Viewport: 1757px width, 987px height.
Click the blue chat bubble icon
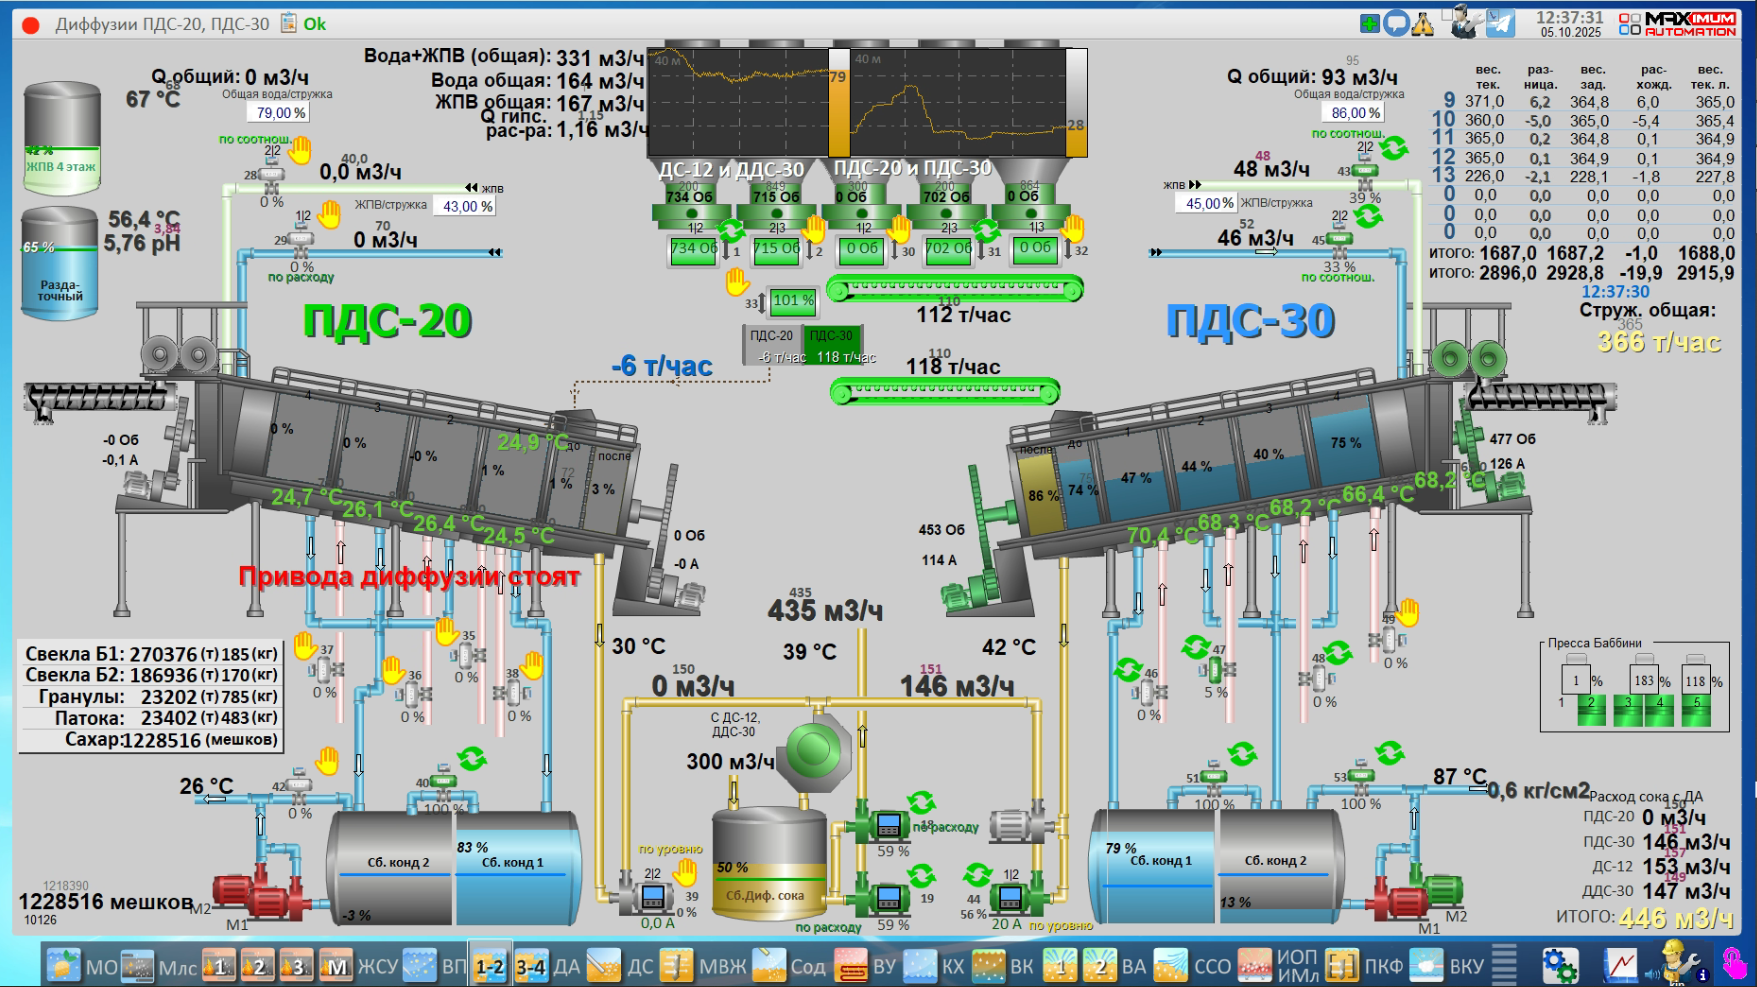pos(1396,24)
